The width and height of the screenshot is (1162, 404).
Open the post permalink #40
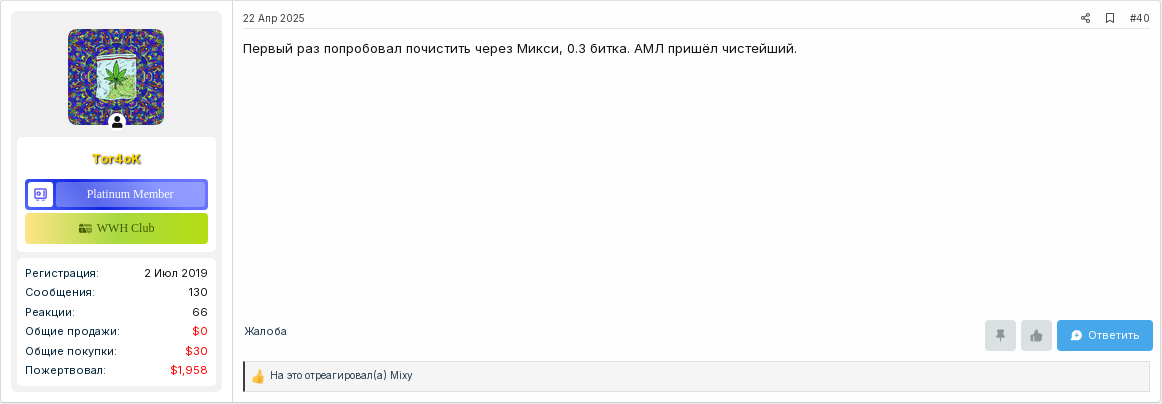click(1139, 19)
